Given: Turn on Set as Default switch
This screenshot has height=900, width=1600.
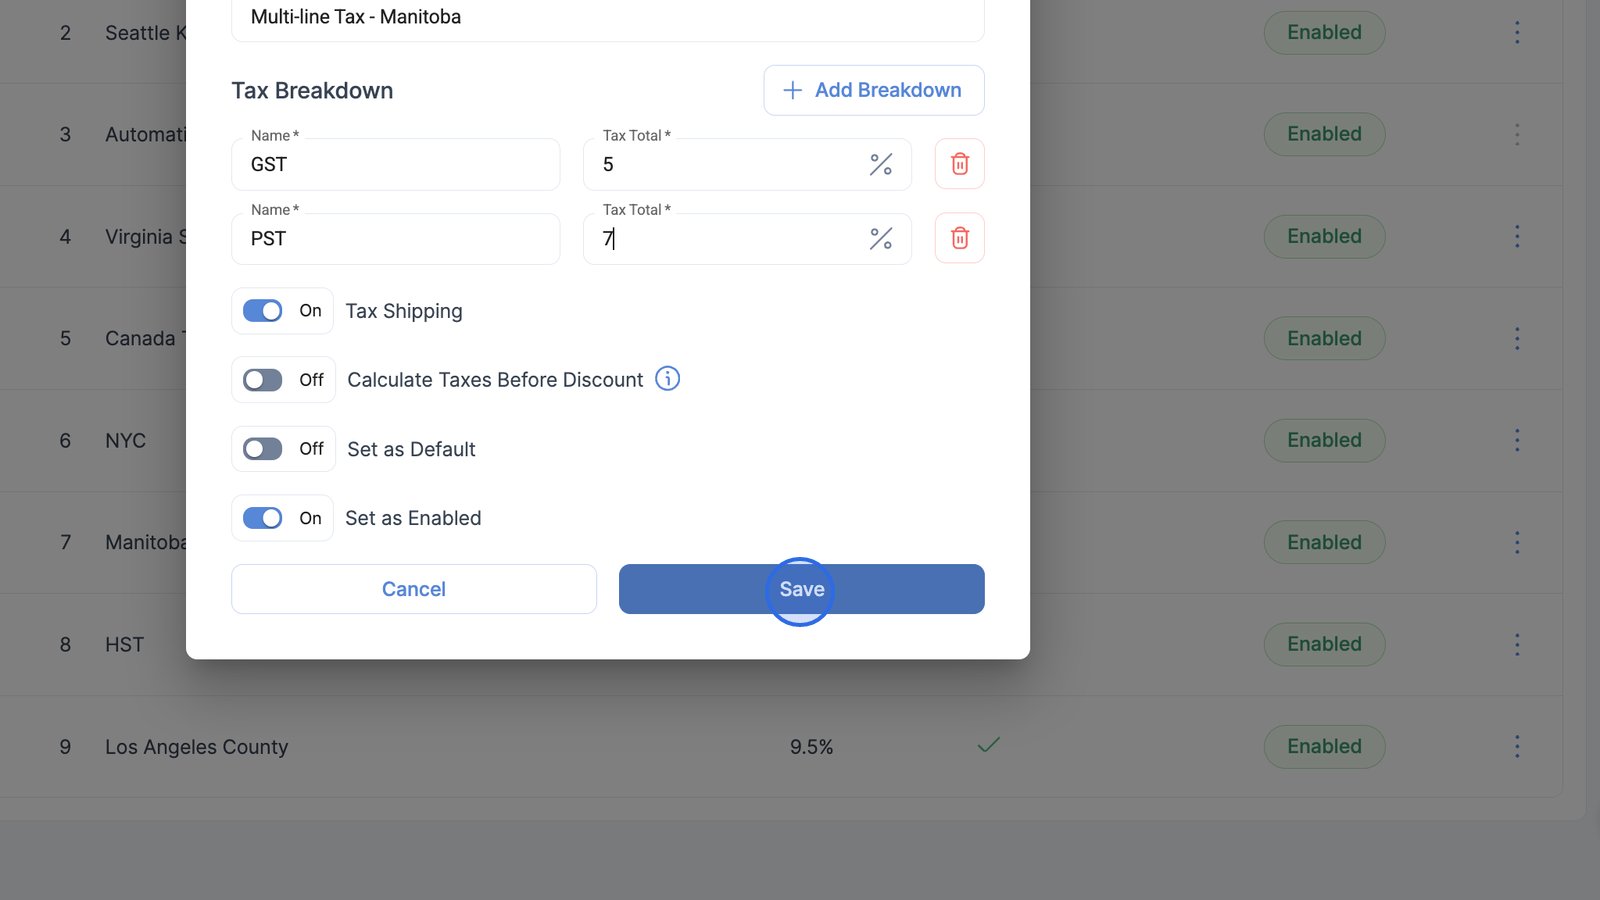Looking at the screenshot, I should 263,449.
